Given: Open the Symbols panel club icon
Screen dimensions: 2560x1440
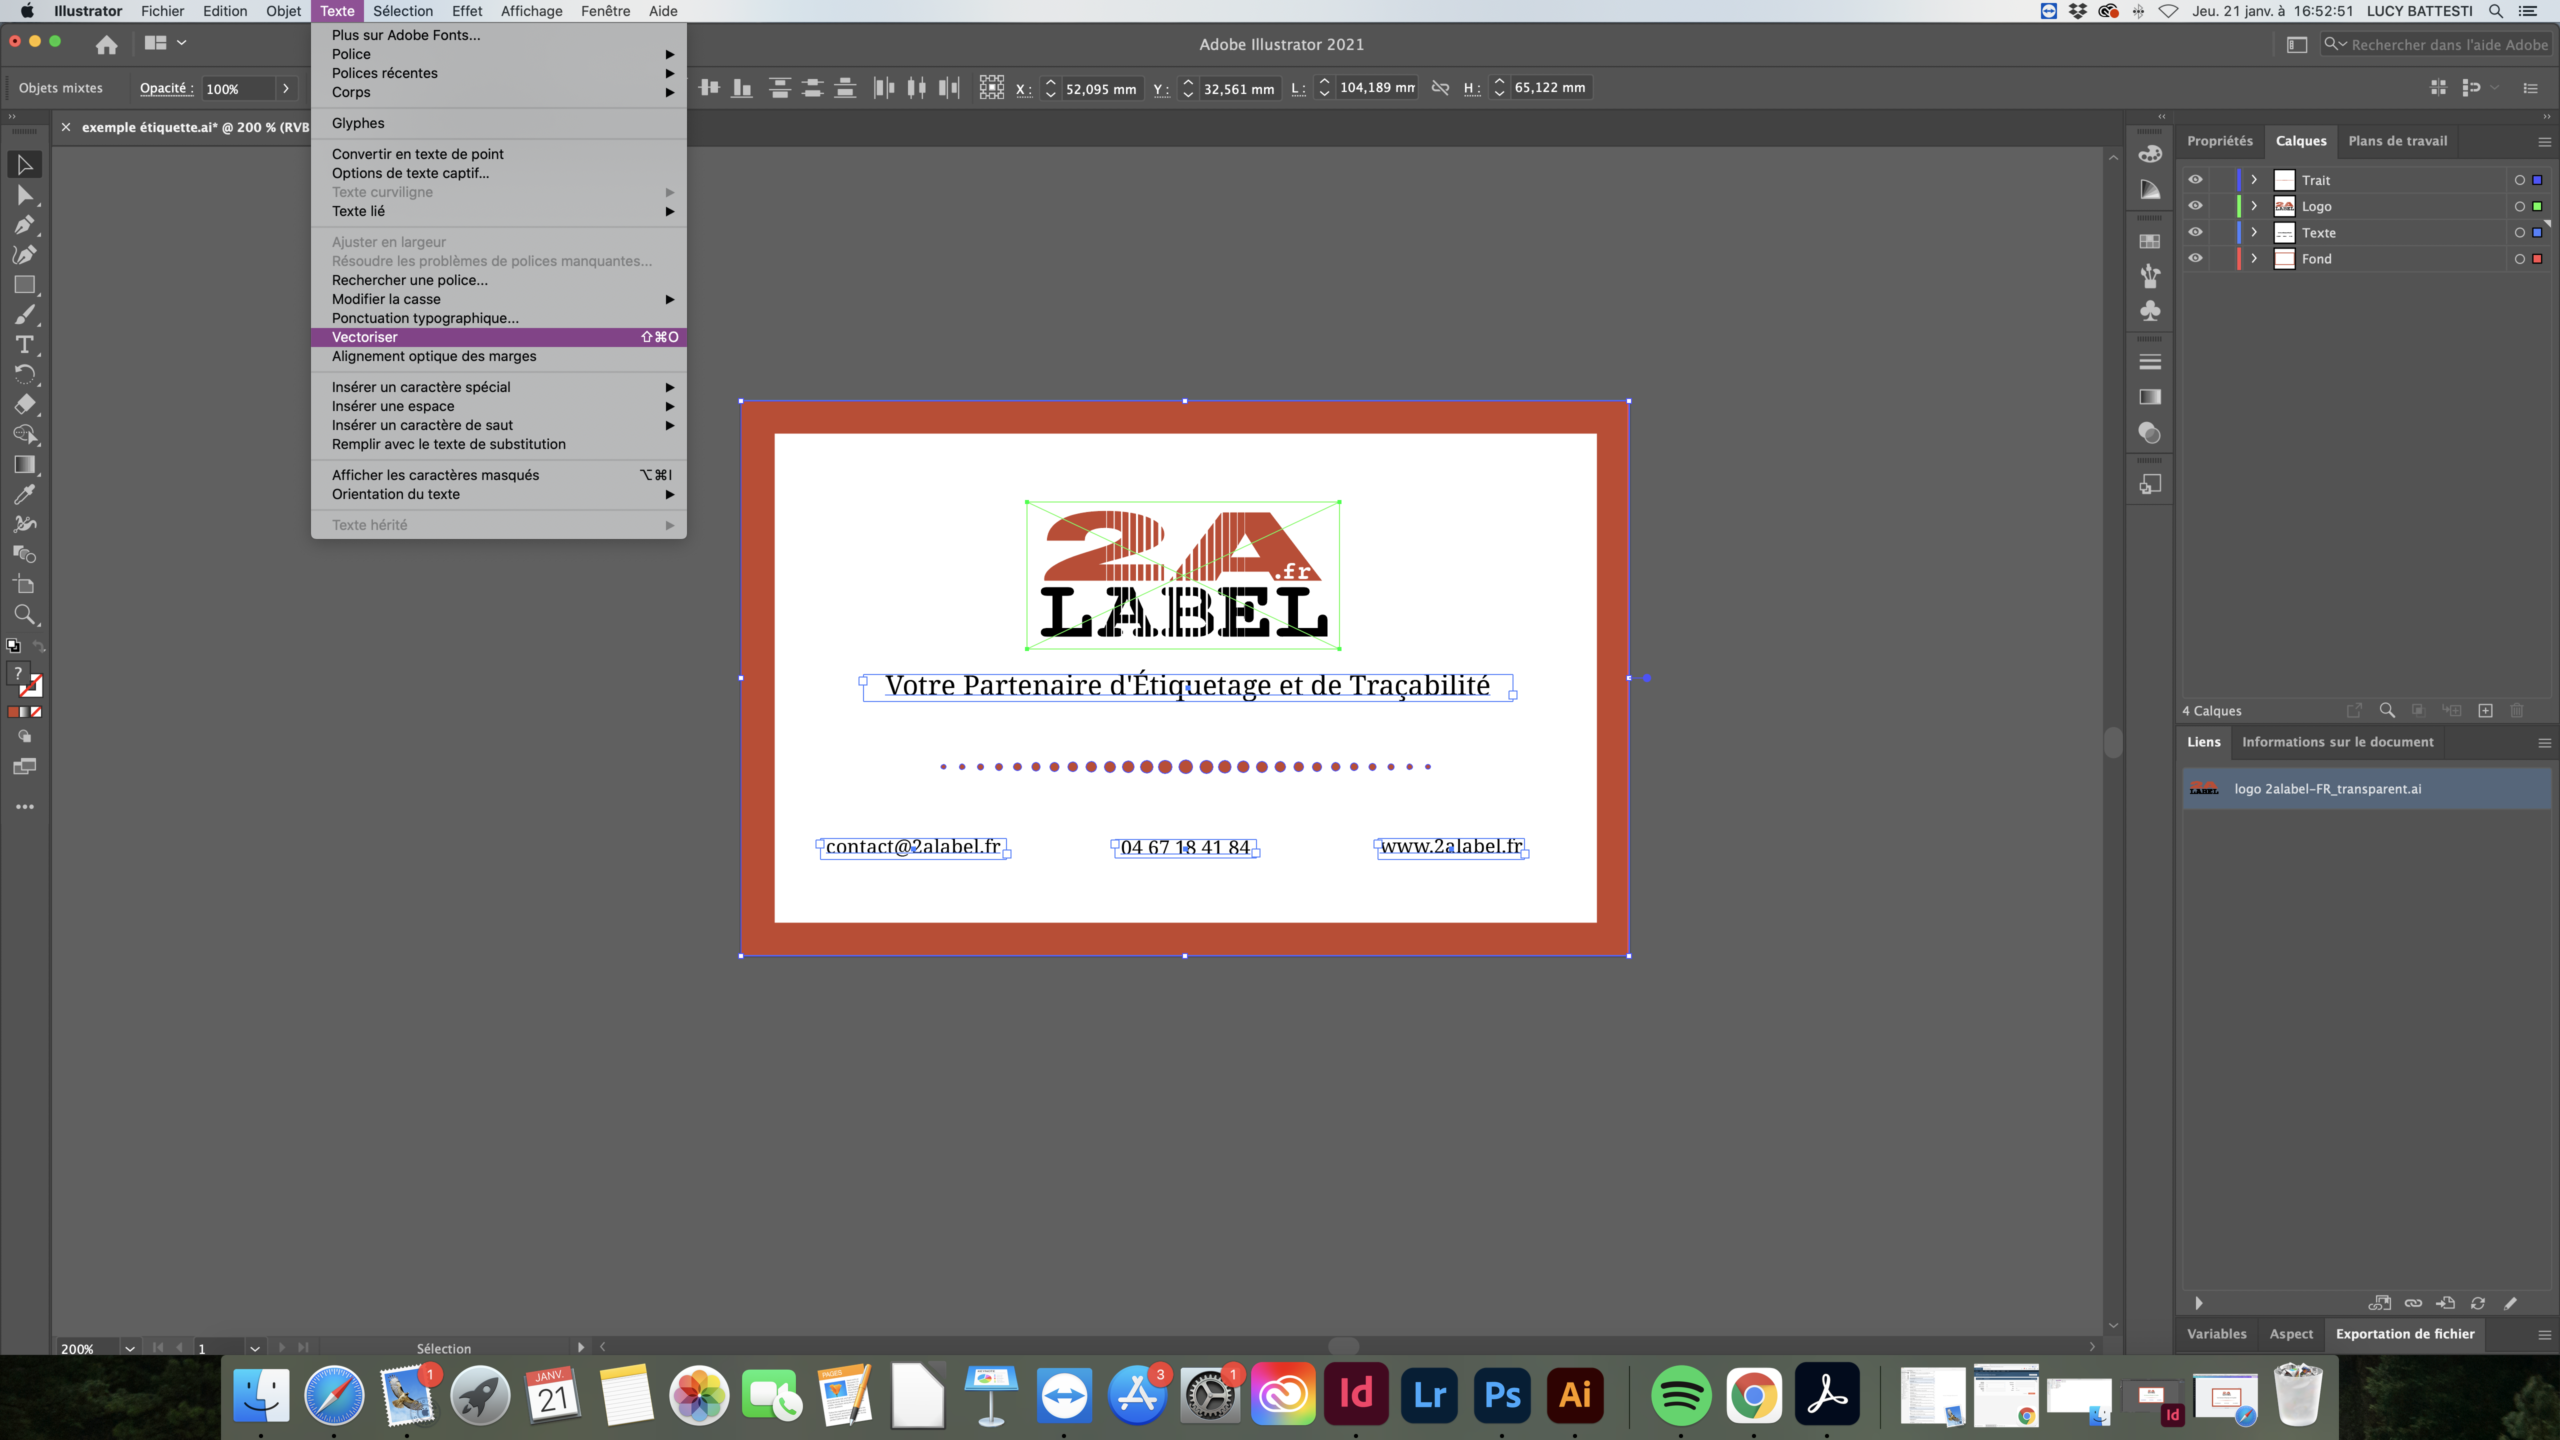Looking at the screenshot, I should click(x=2150, y=311).
